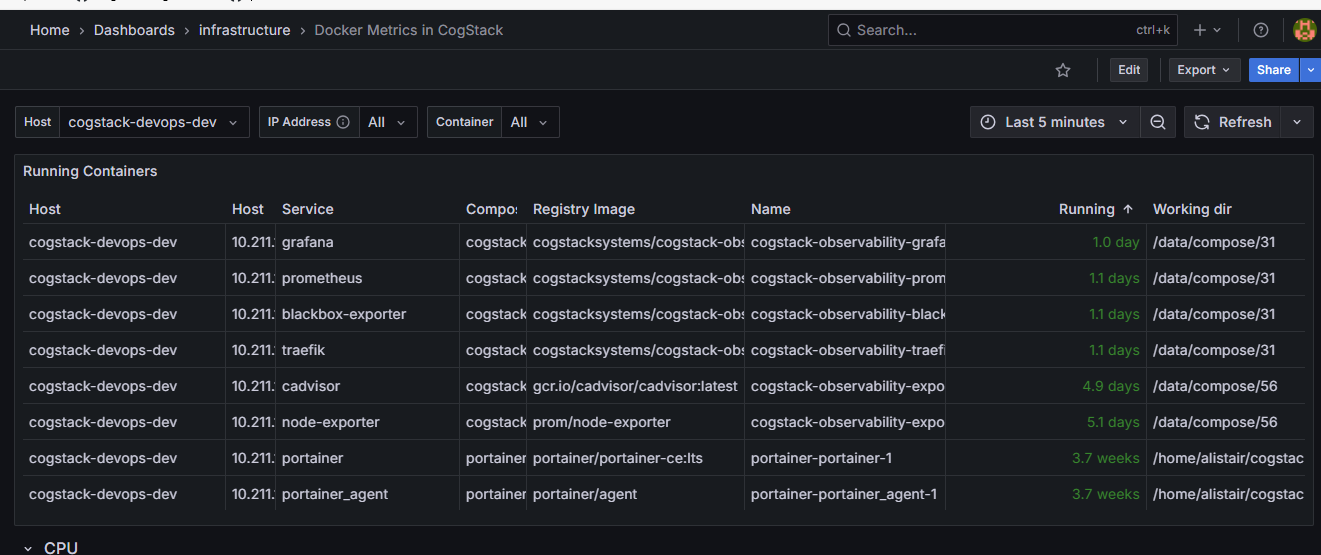The height and width of the screenshot is (555, 1321).
Task: Open the IP Address All dropdown
Action: tap(388, 122)
